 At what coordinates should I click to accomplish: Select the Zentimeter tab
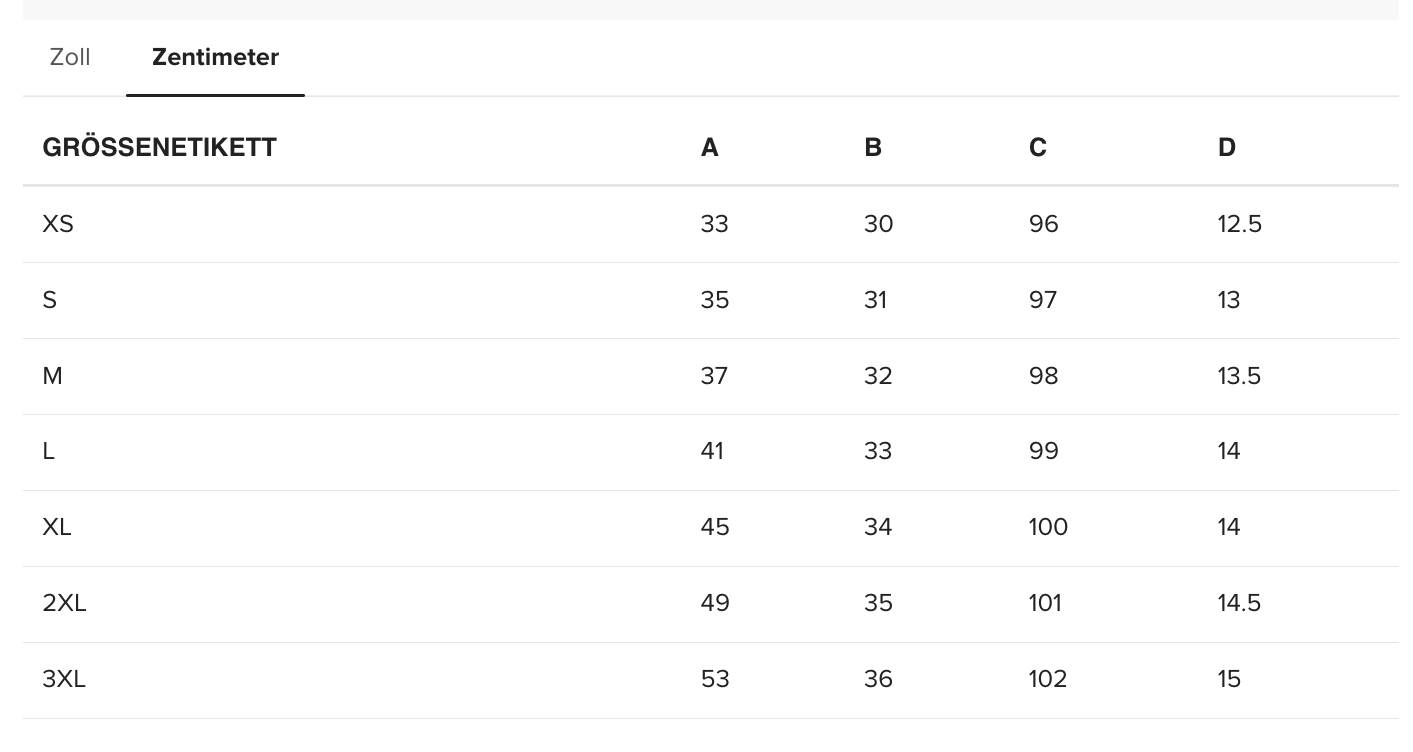(x=215, y=57)
